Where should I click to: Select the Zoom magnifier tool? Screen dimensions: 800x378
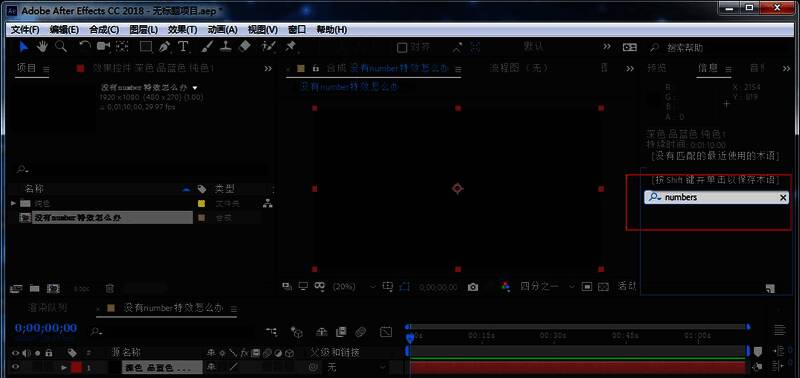(61, 47)
